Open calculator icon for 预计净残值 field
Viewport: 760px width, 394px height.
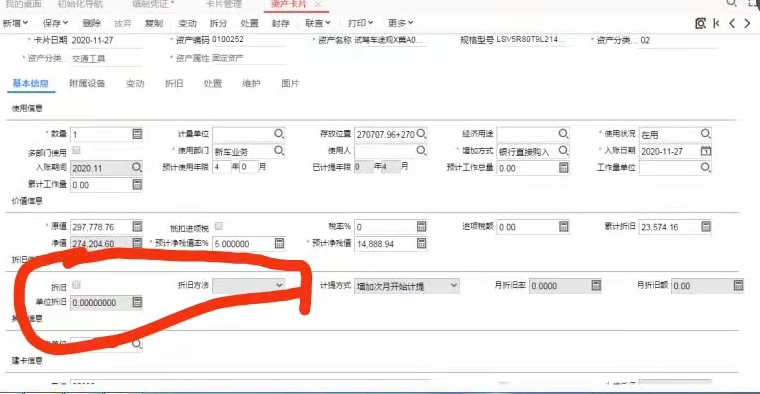[421, 243]
